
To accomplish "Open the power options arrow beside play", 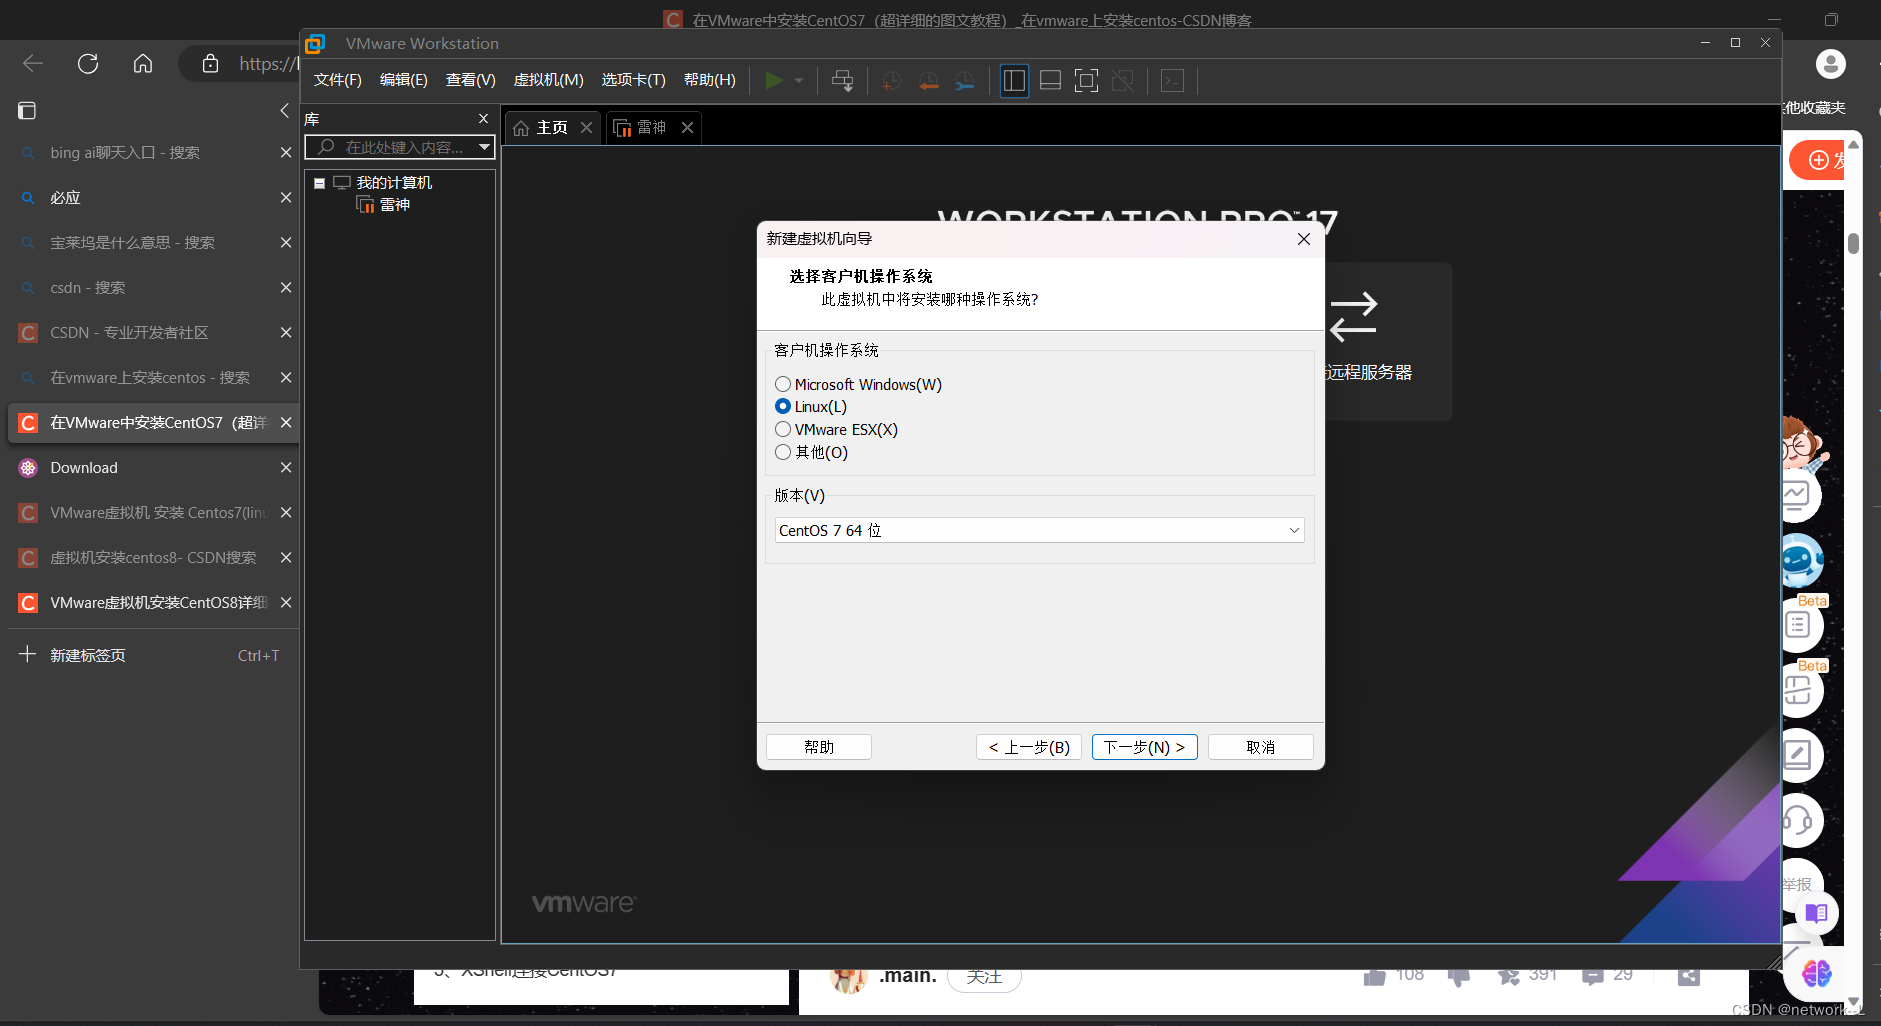I will 799,81.
